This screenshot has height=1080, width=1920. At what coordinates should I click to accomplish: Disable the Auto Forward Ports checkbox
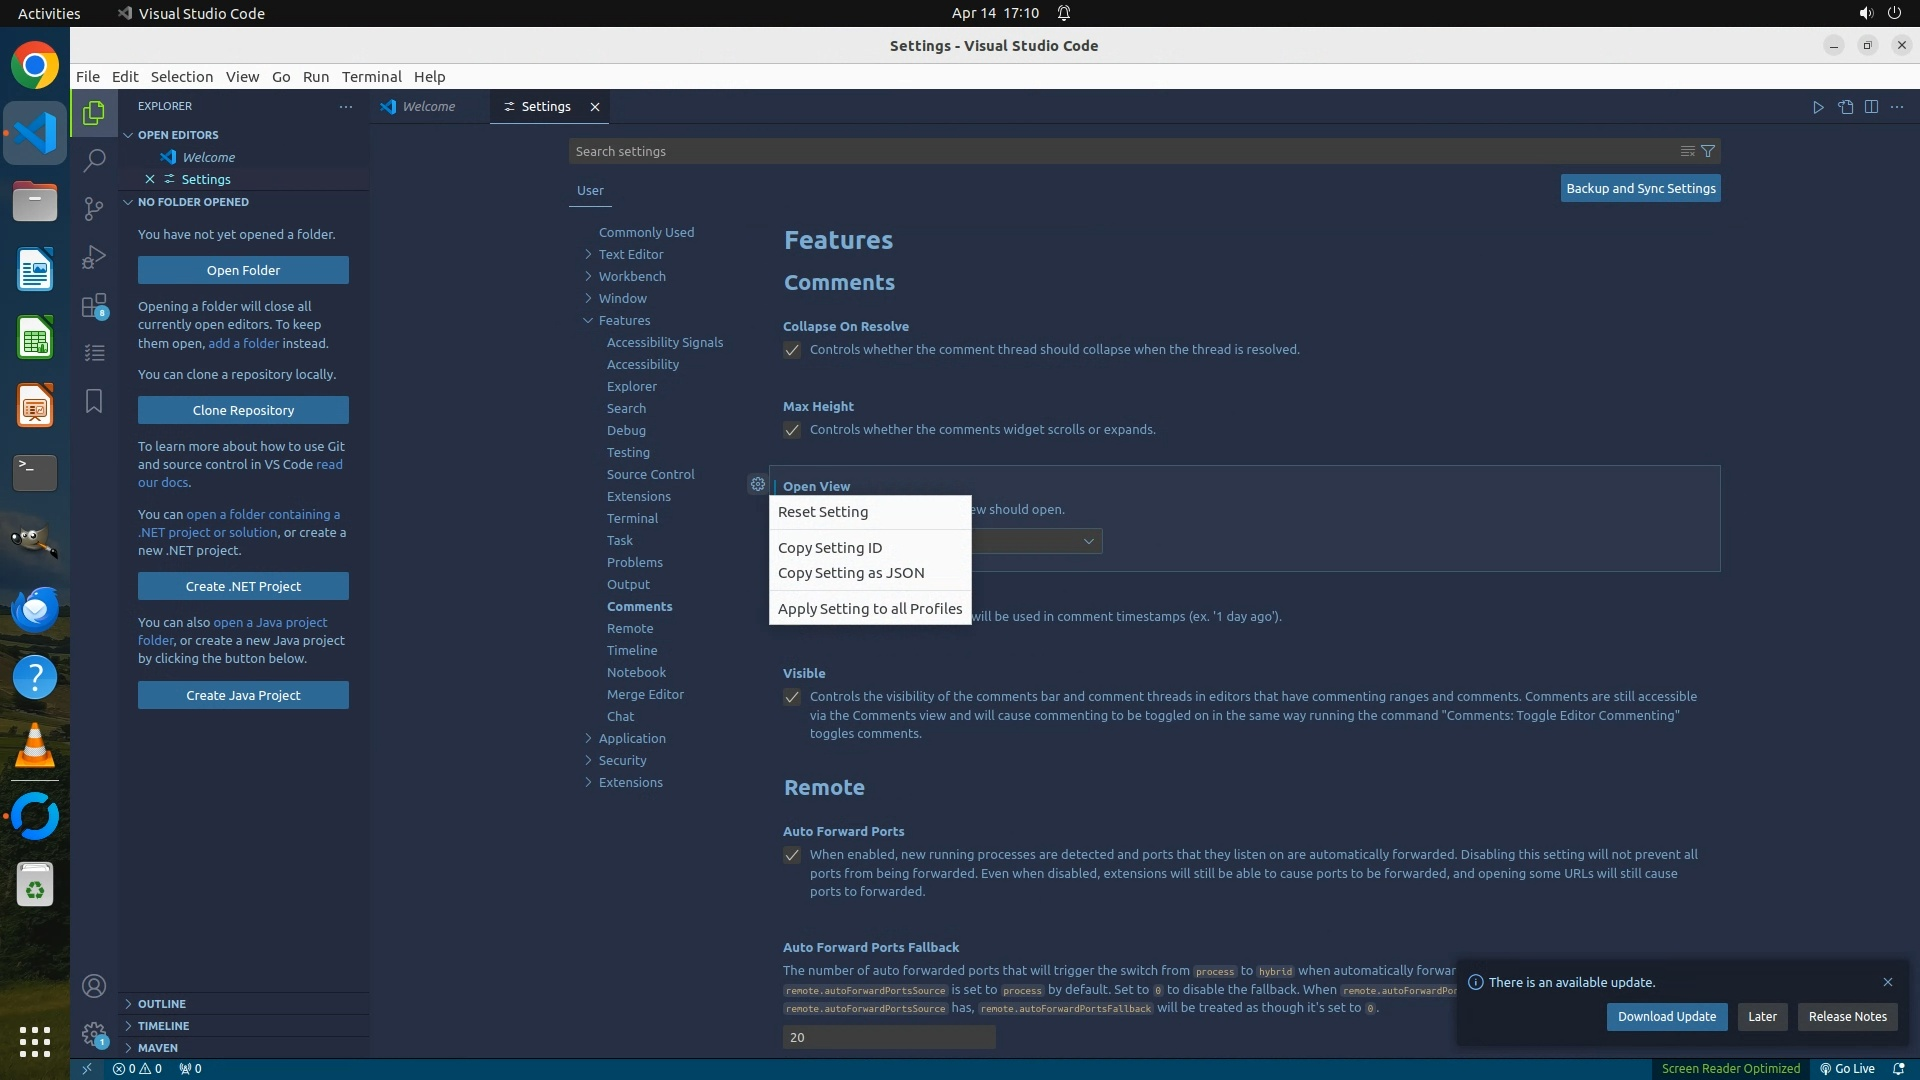(x=792, y=855)
